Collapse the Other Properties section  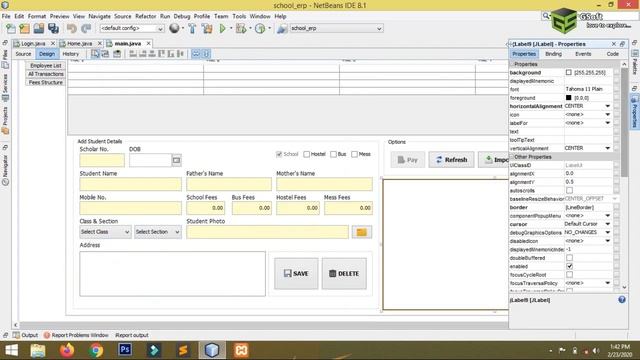pyautogui.click(x=512, y=157)
